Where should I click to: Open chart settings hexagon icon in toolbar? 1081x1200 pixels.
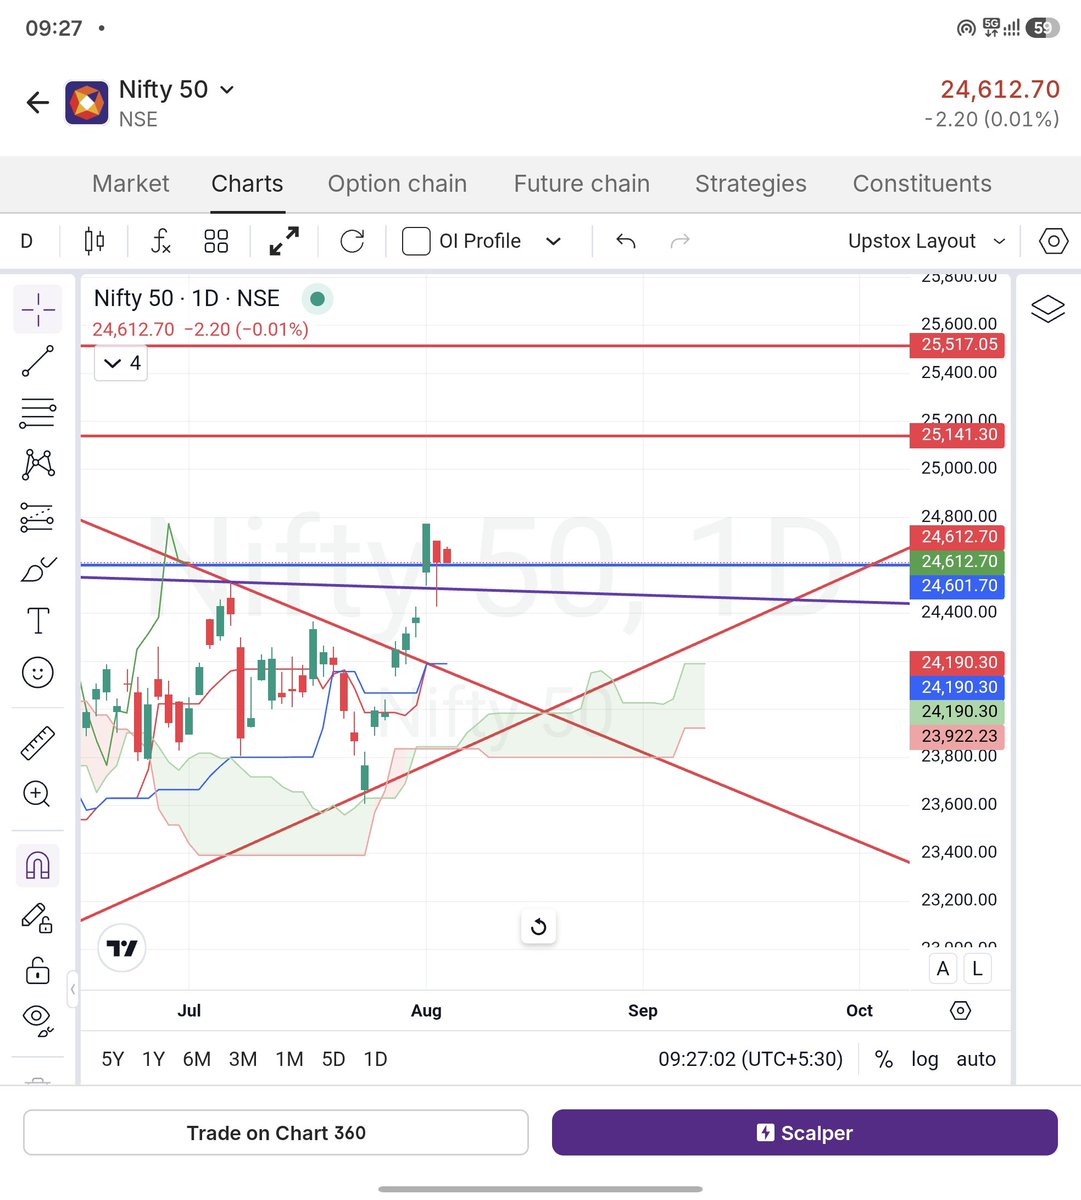(1054, 241)
